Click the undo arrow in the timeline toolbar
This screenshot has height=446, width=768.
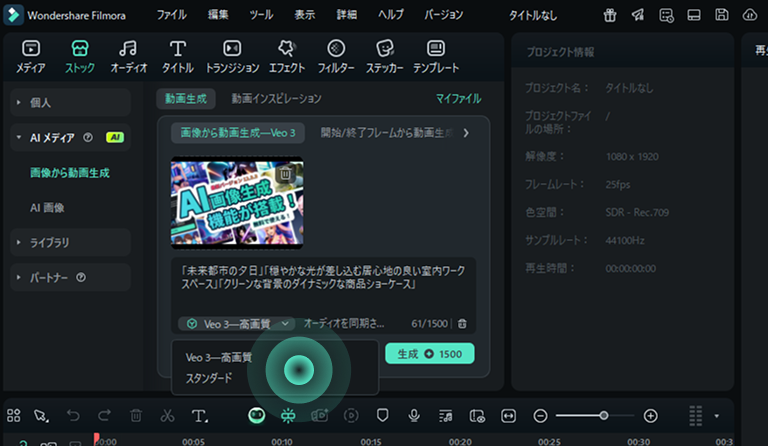click(x=73, y=416)
